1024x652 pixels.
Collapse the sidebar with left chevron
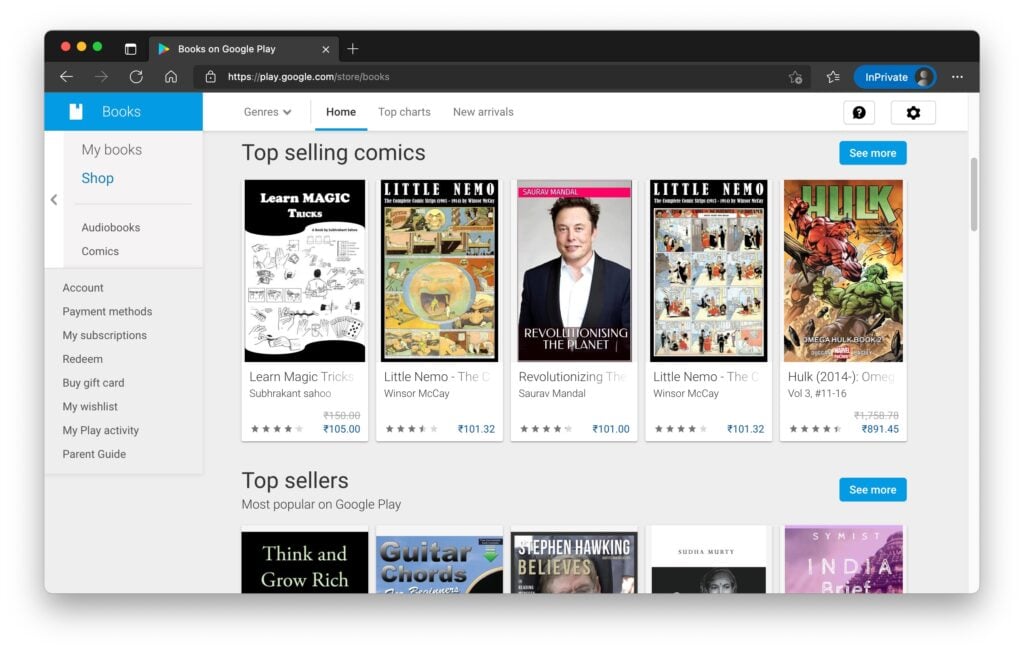(54, 200)
